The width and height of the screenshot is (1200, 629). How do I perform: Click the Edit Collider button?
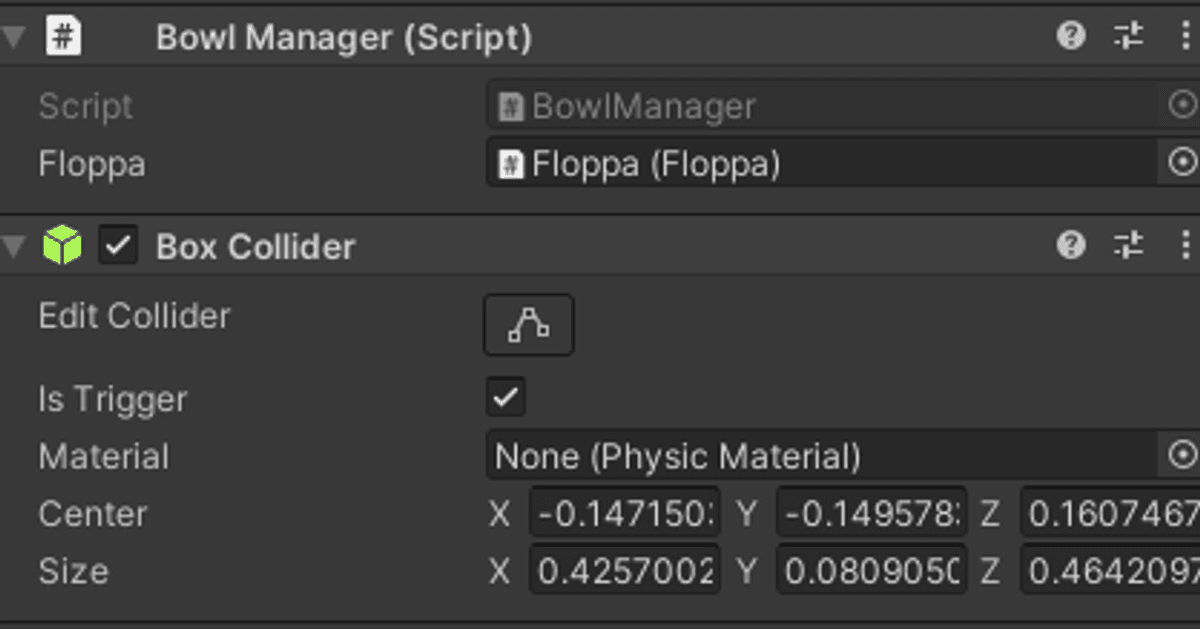(529, 324)
